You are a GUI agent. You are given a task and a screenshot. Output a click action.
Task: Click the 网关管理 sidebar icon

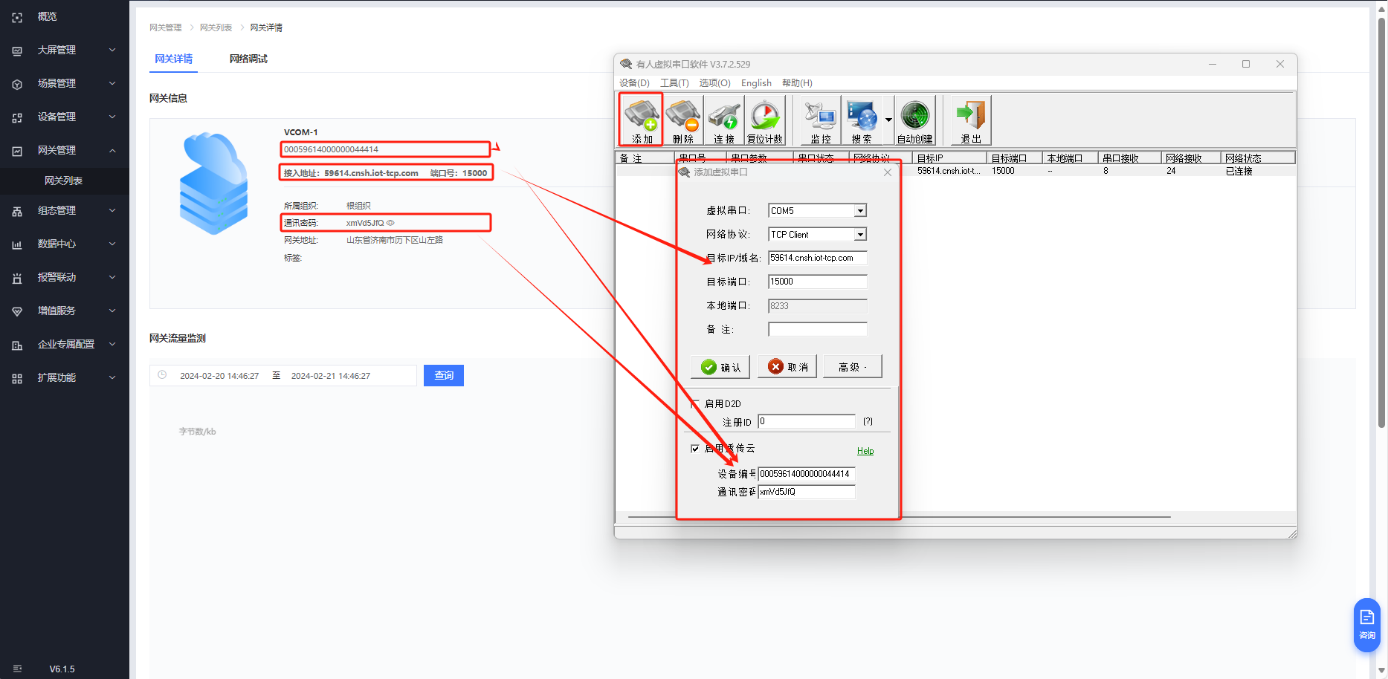(x=17, y=151)
